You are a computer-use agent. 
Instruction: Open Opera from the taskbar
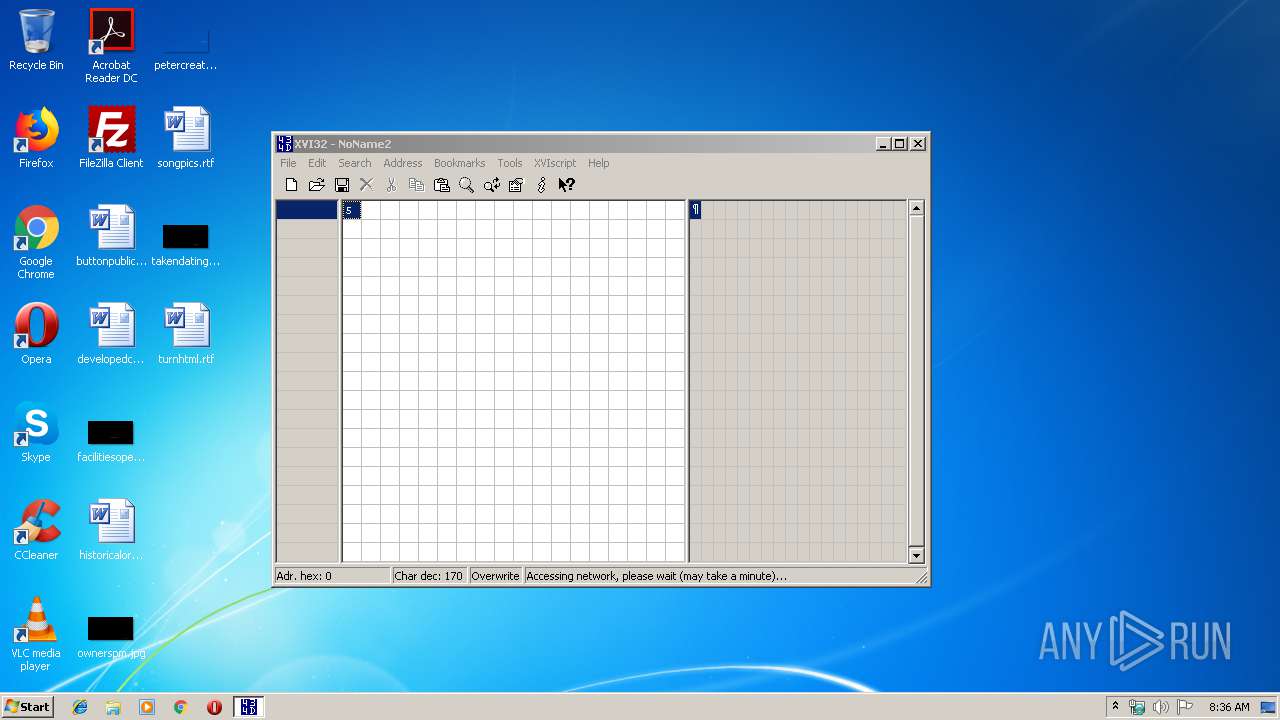click(214, 707)
